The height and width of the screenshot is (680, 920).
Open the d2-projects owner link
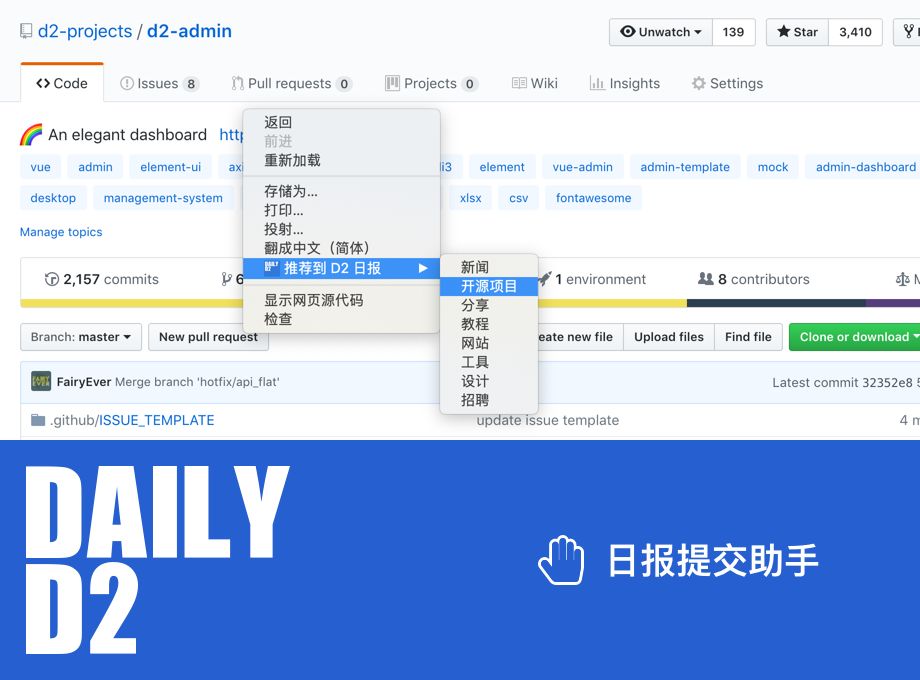pos(85,31)
